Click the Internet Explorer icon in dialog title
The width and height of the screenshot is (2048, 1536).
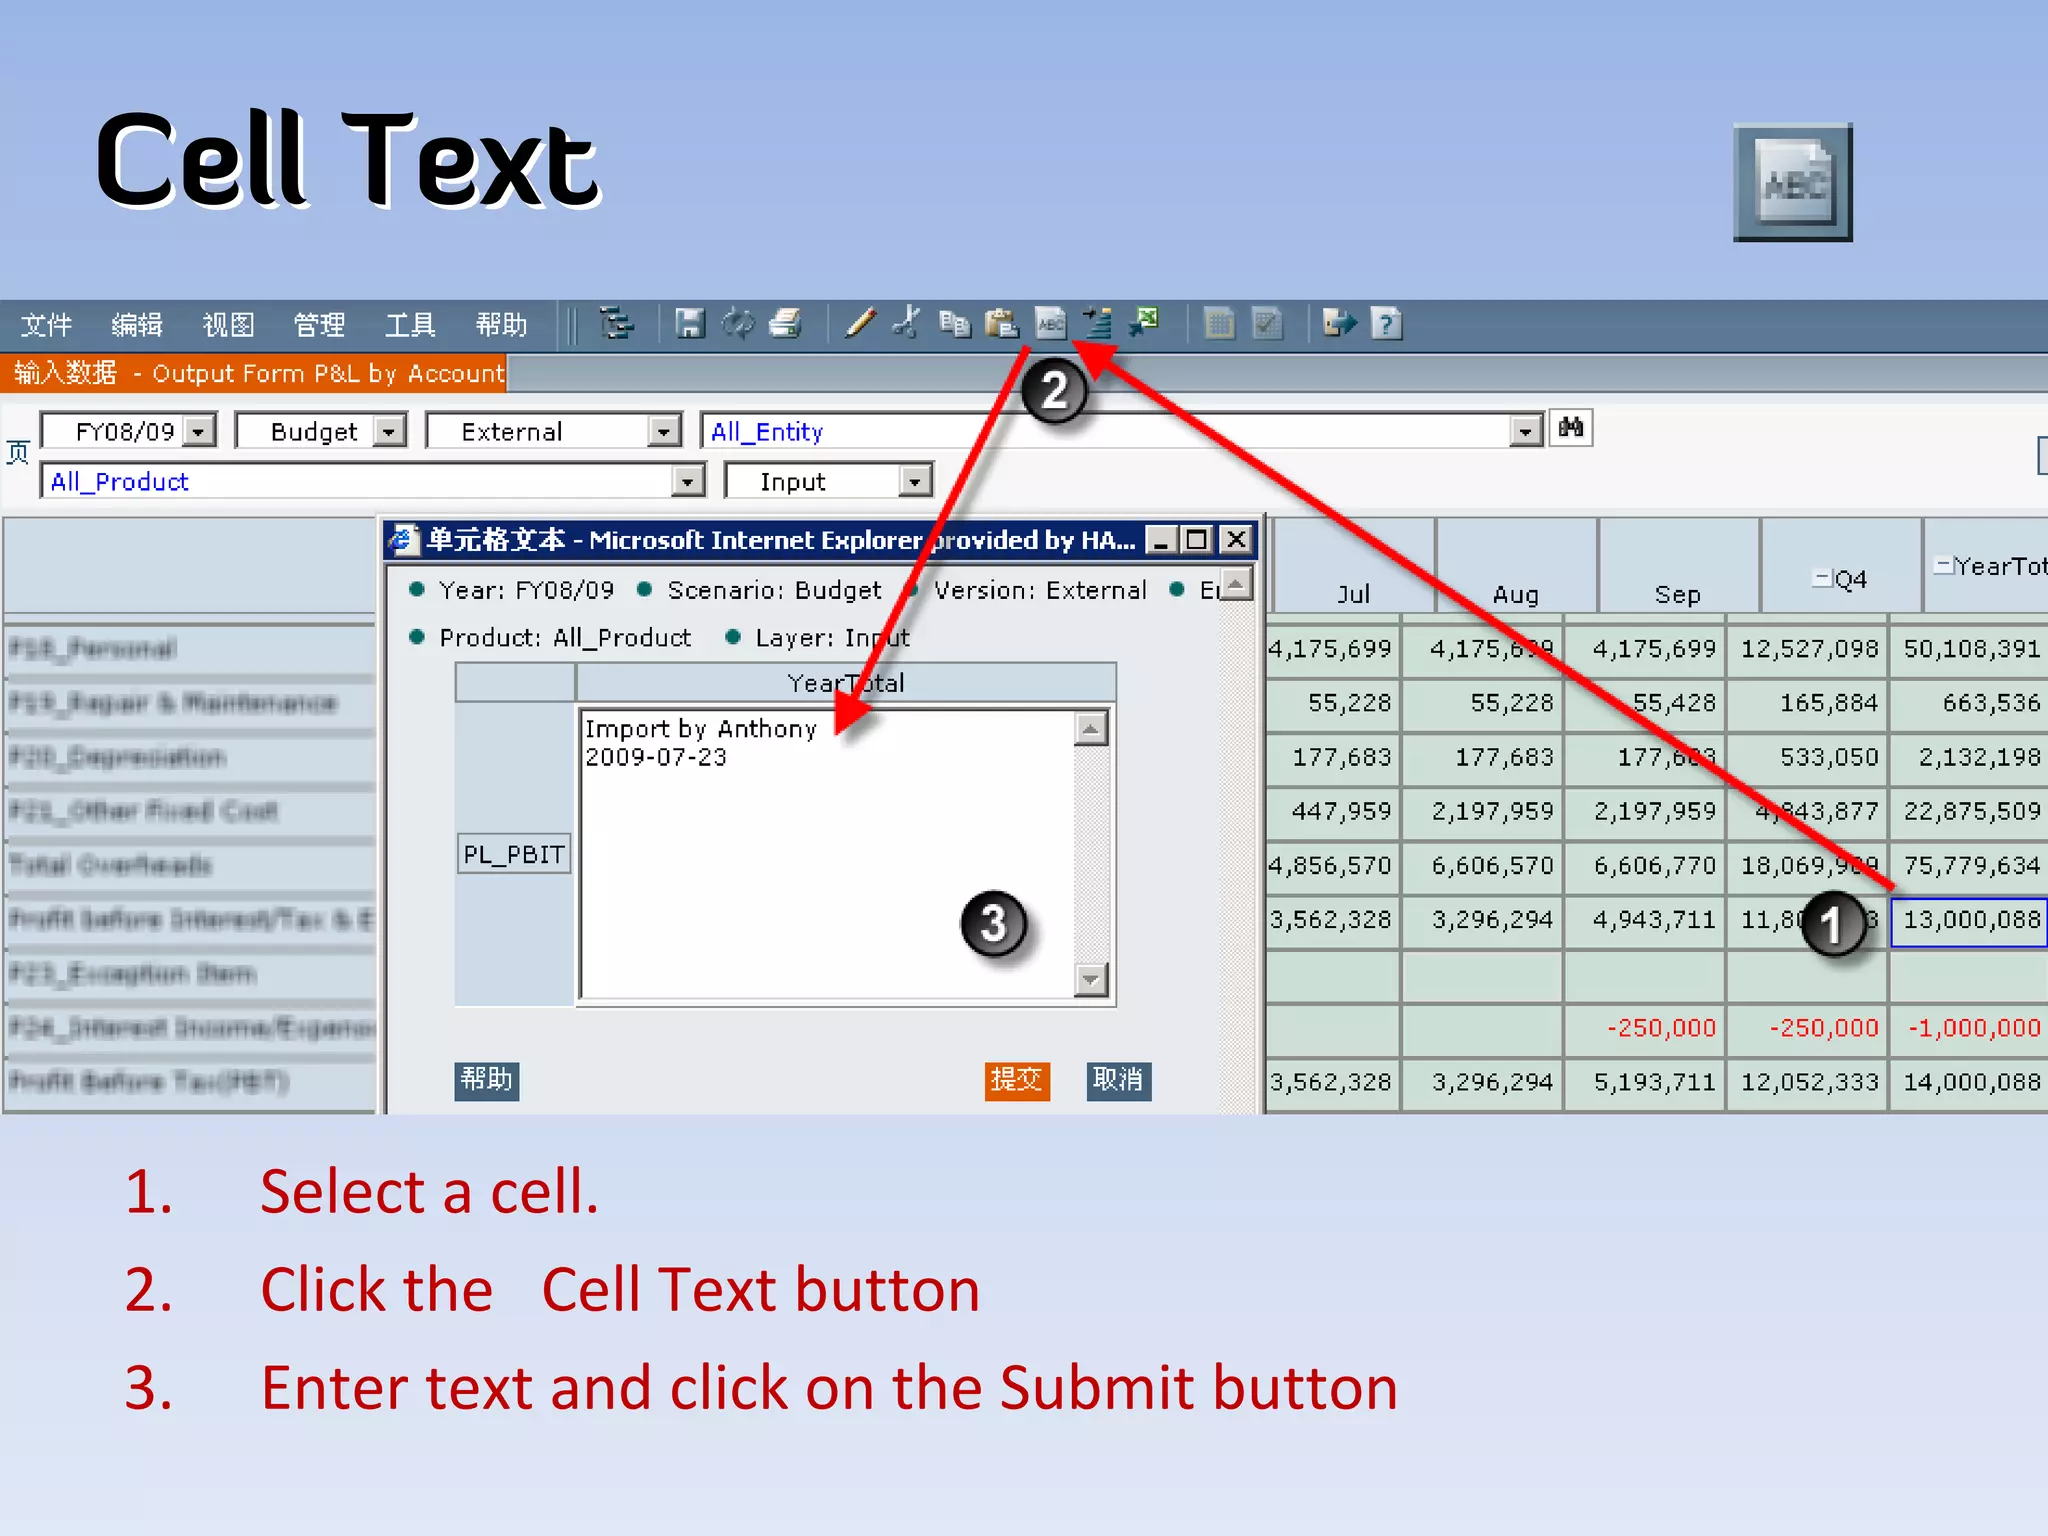coord(403,540)
